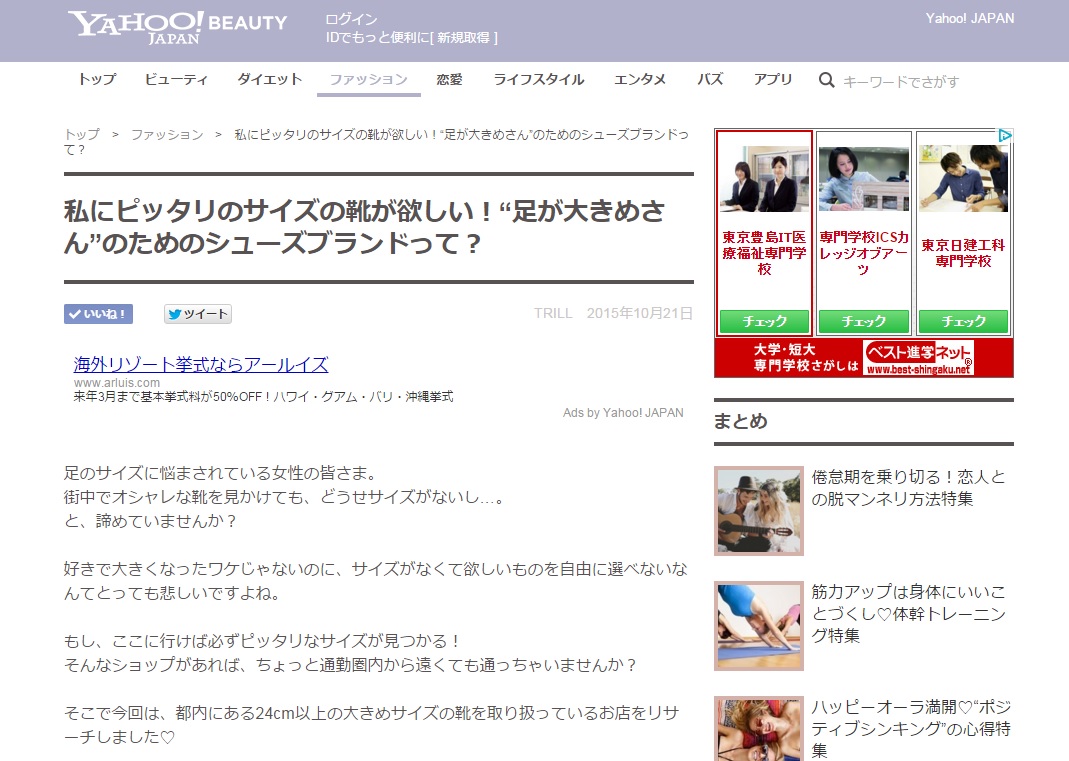This screenshot has width=1069, height=761.
Task: Open the 海外リゾート挙式ならアールイズ ad link
Action: [x=201, y=364]
